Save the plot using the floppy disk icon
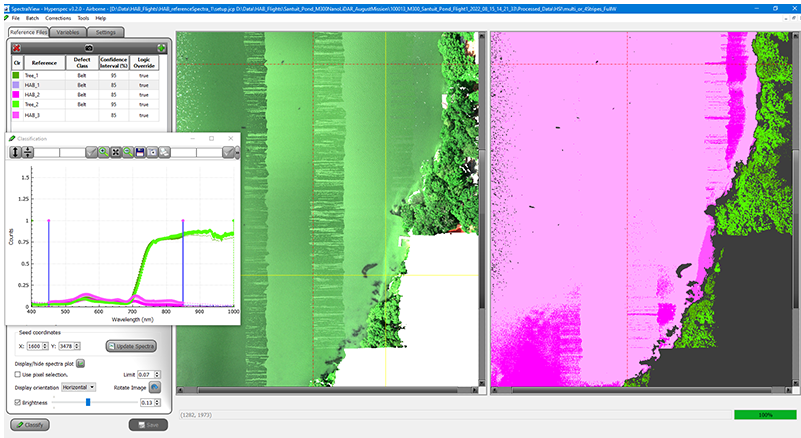 point(140,152)
